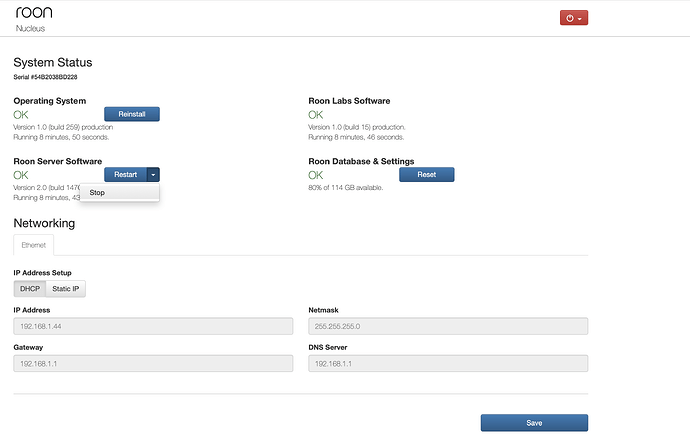Click the System Status heading

click(x=53, y=62)
